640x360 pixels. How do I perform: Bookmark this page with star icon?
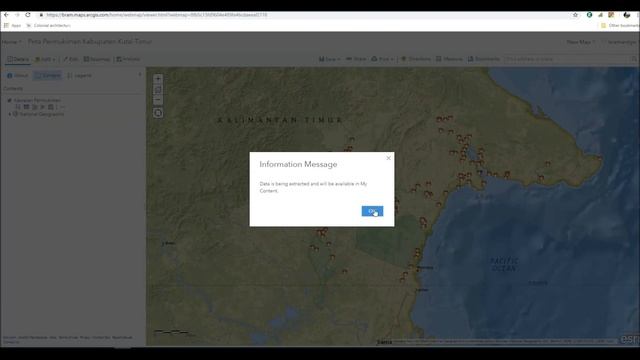(x=575, y=15)
